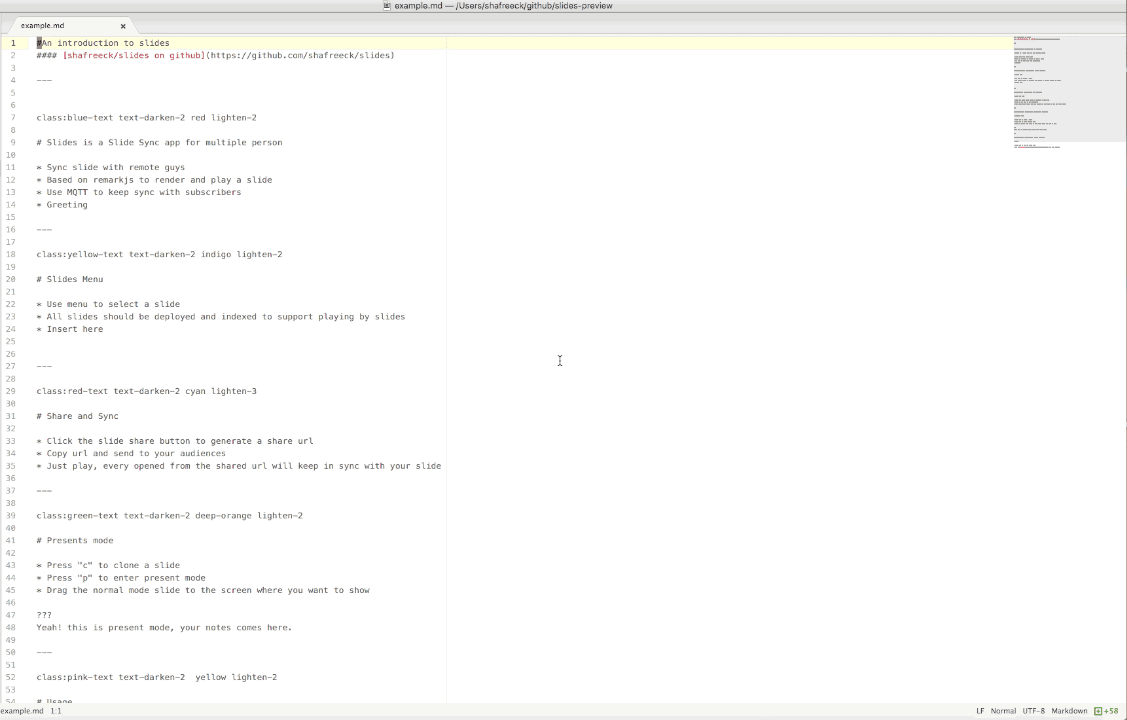Click line 'class:red-text text-darken-2 cyan lighten-3'
The image size is (1127, 720).
(x=147, y=392)
